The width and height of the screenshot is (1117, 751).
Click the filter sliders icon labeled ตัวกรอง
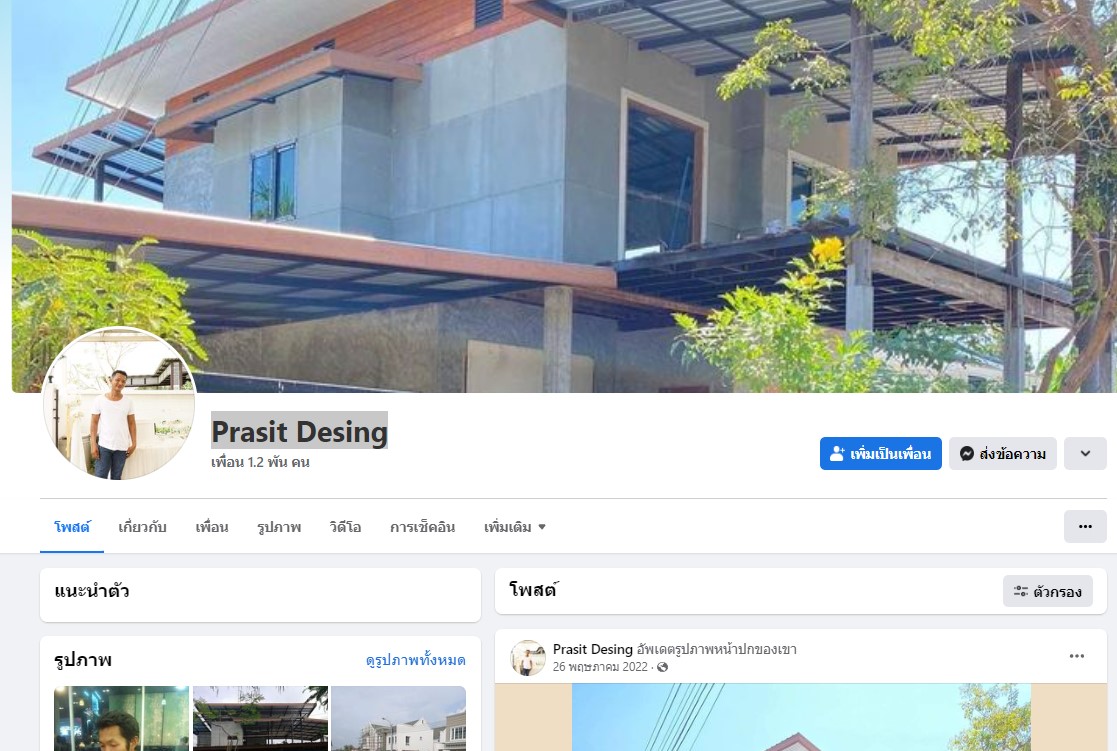tap(1021, 591)
